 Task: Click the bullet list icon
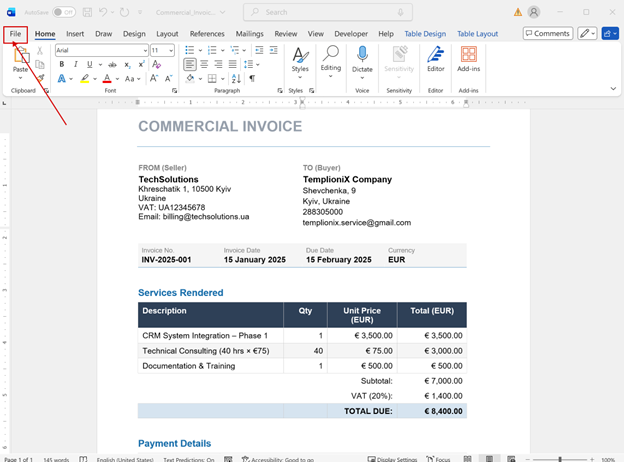tap(190, 50)
